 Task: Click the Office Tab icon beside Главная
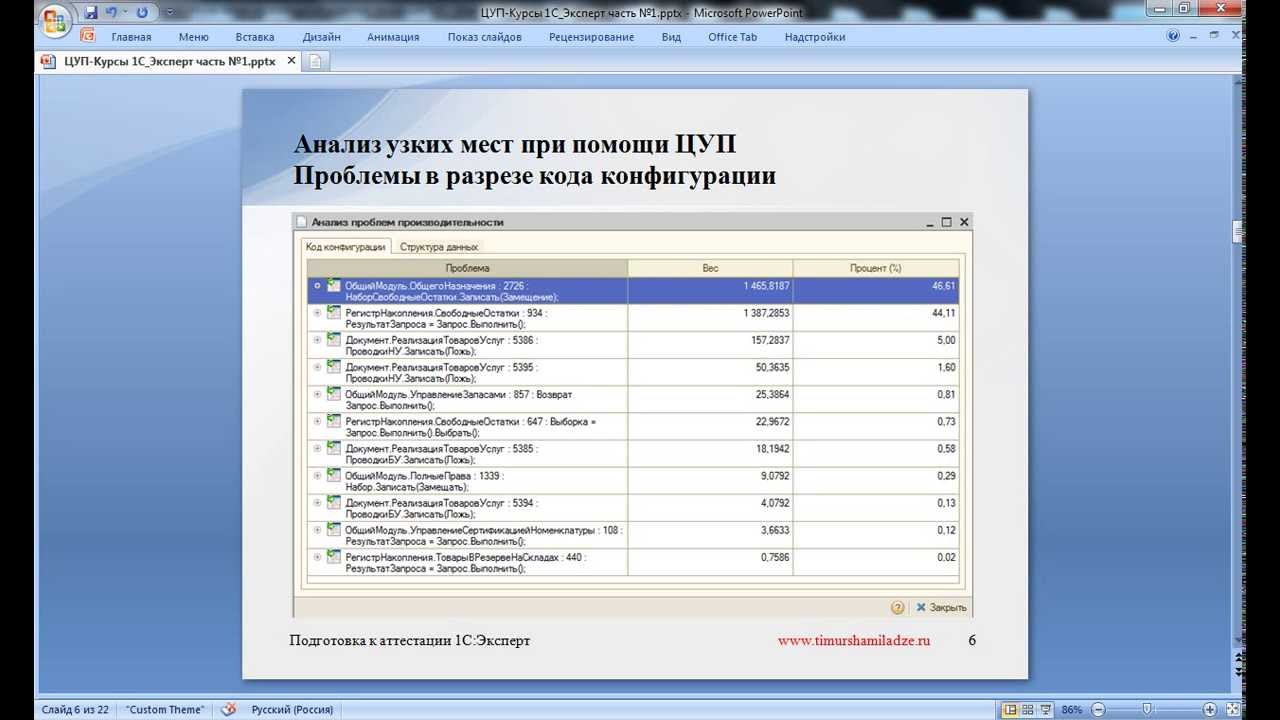coord(87,36)
